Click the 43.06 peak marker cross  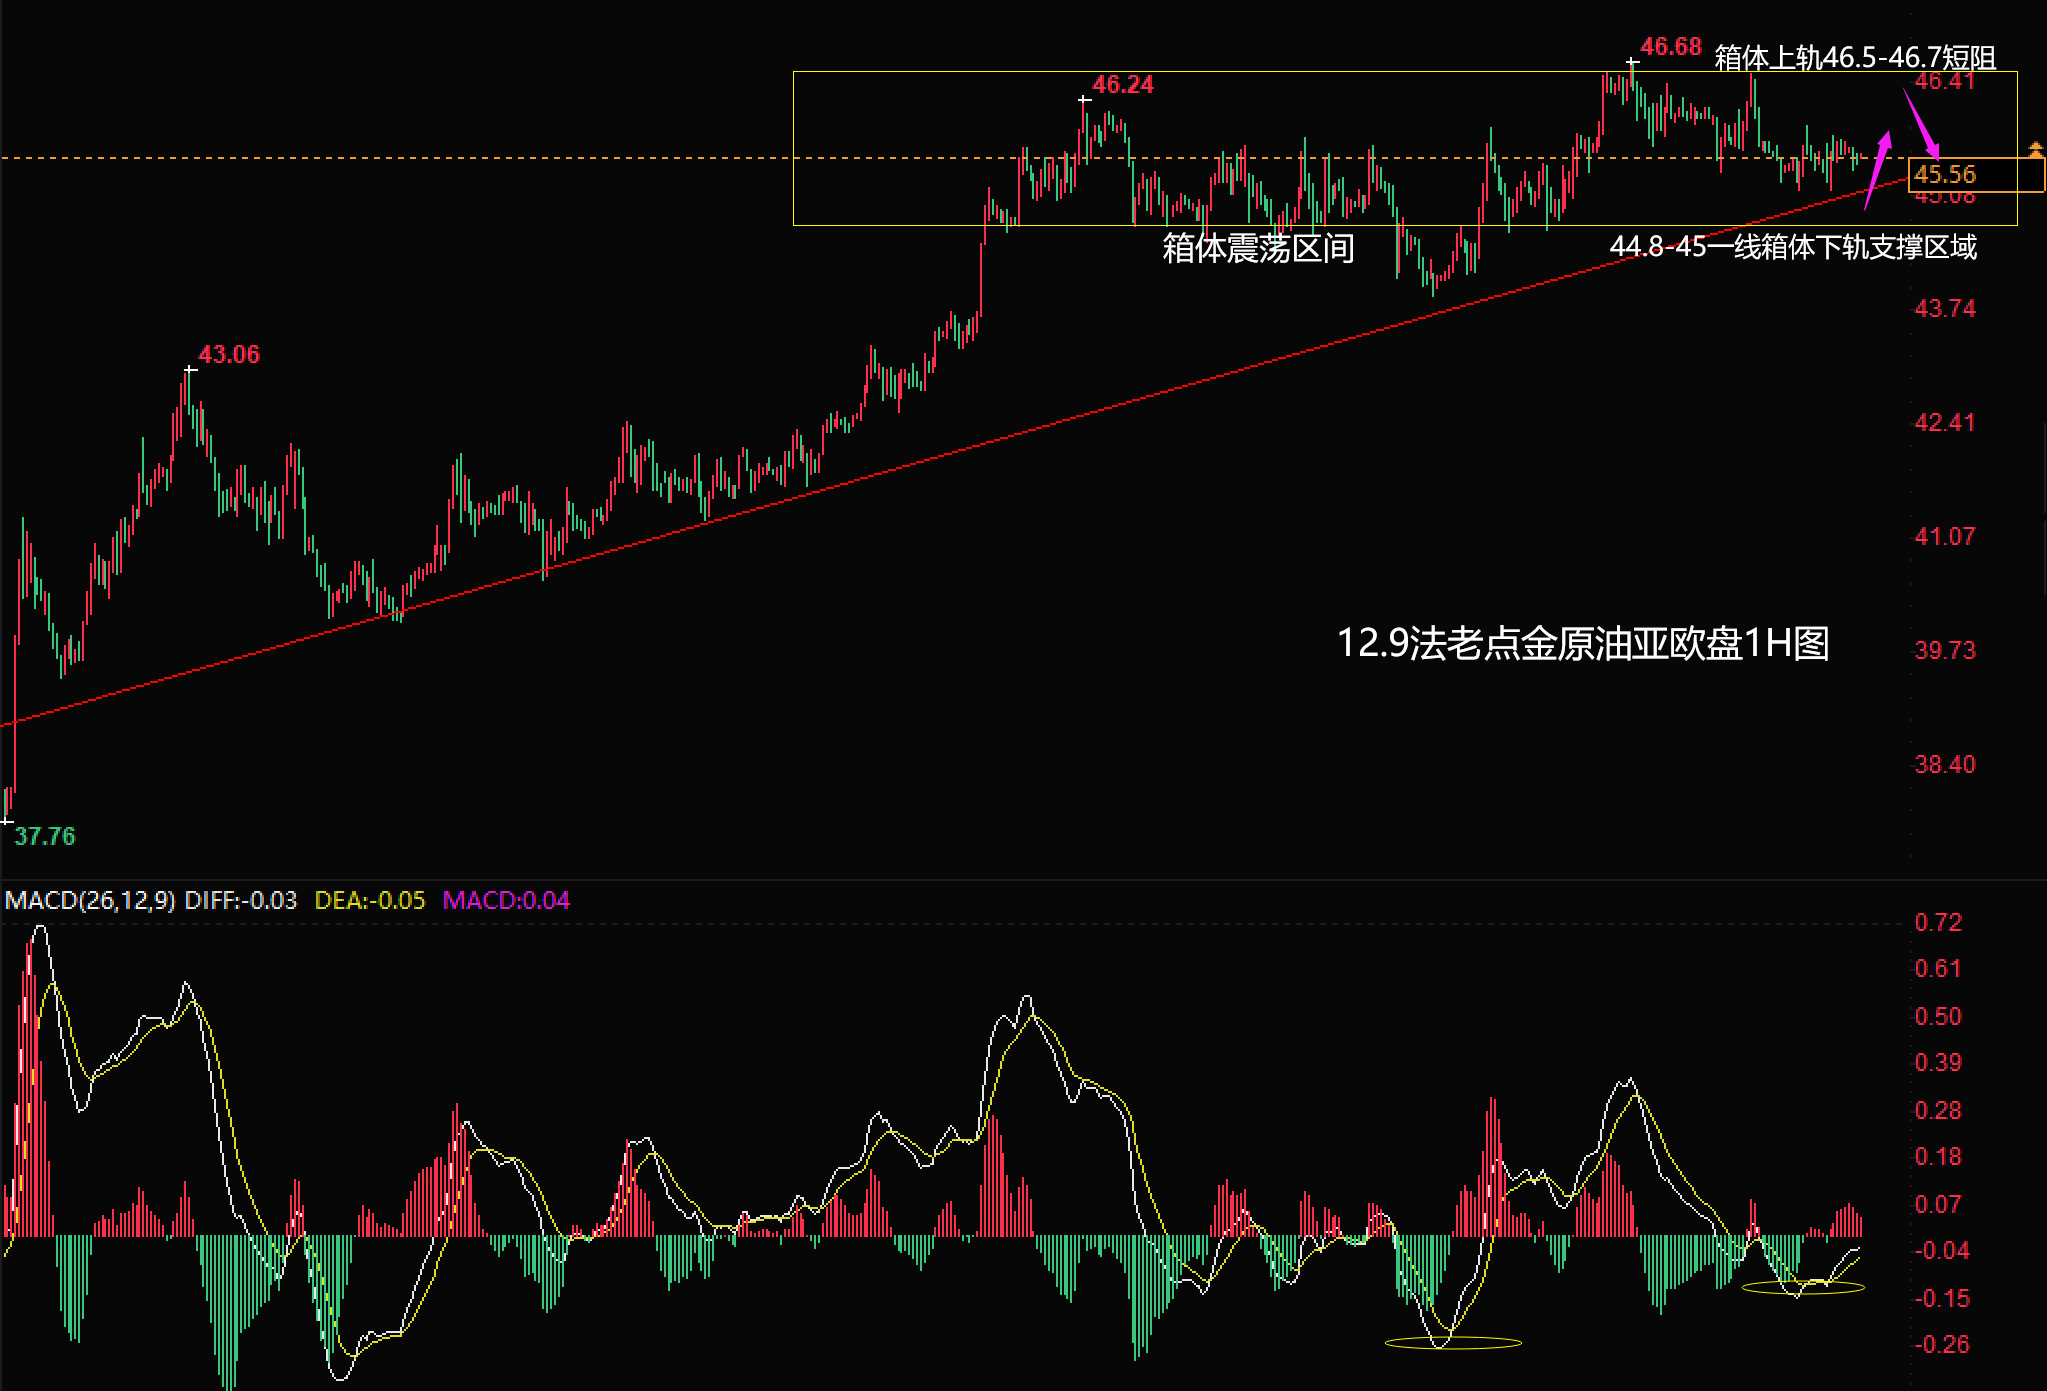click(x=190, y=370)
